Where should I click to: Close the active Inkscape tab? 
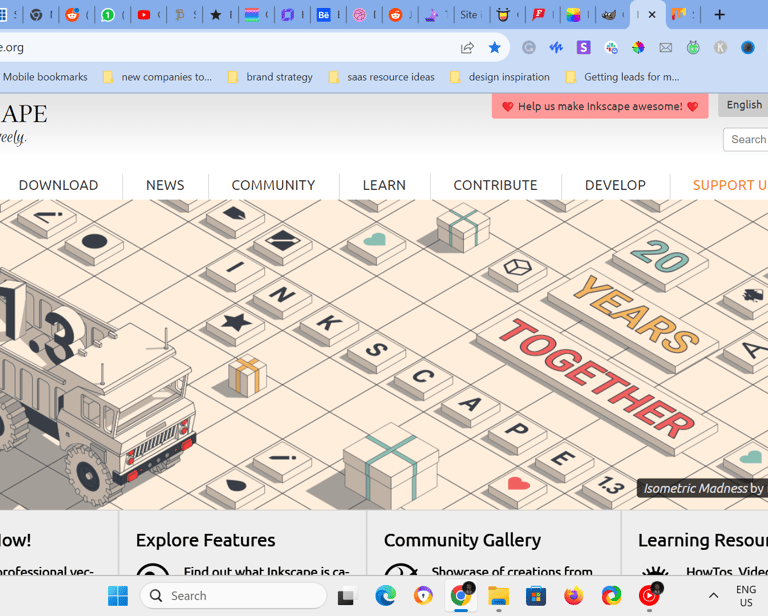(x=652, y=15)
